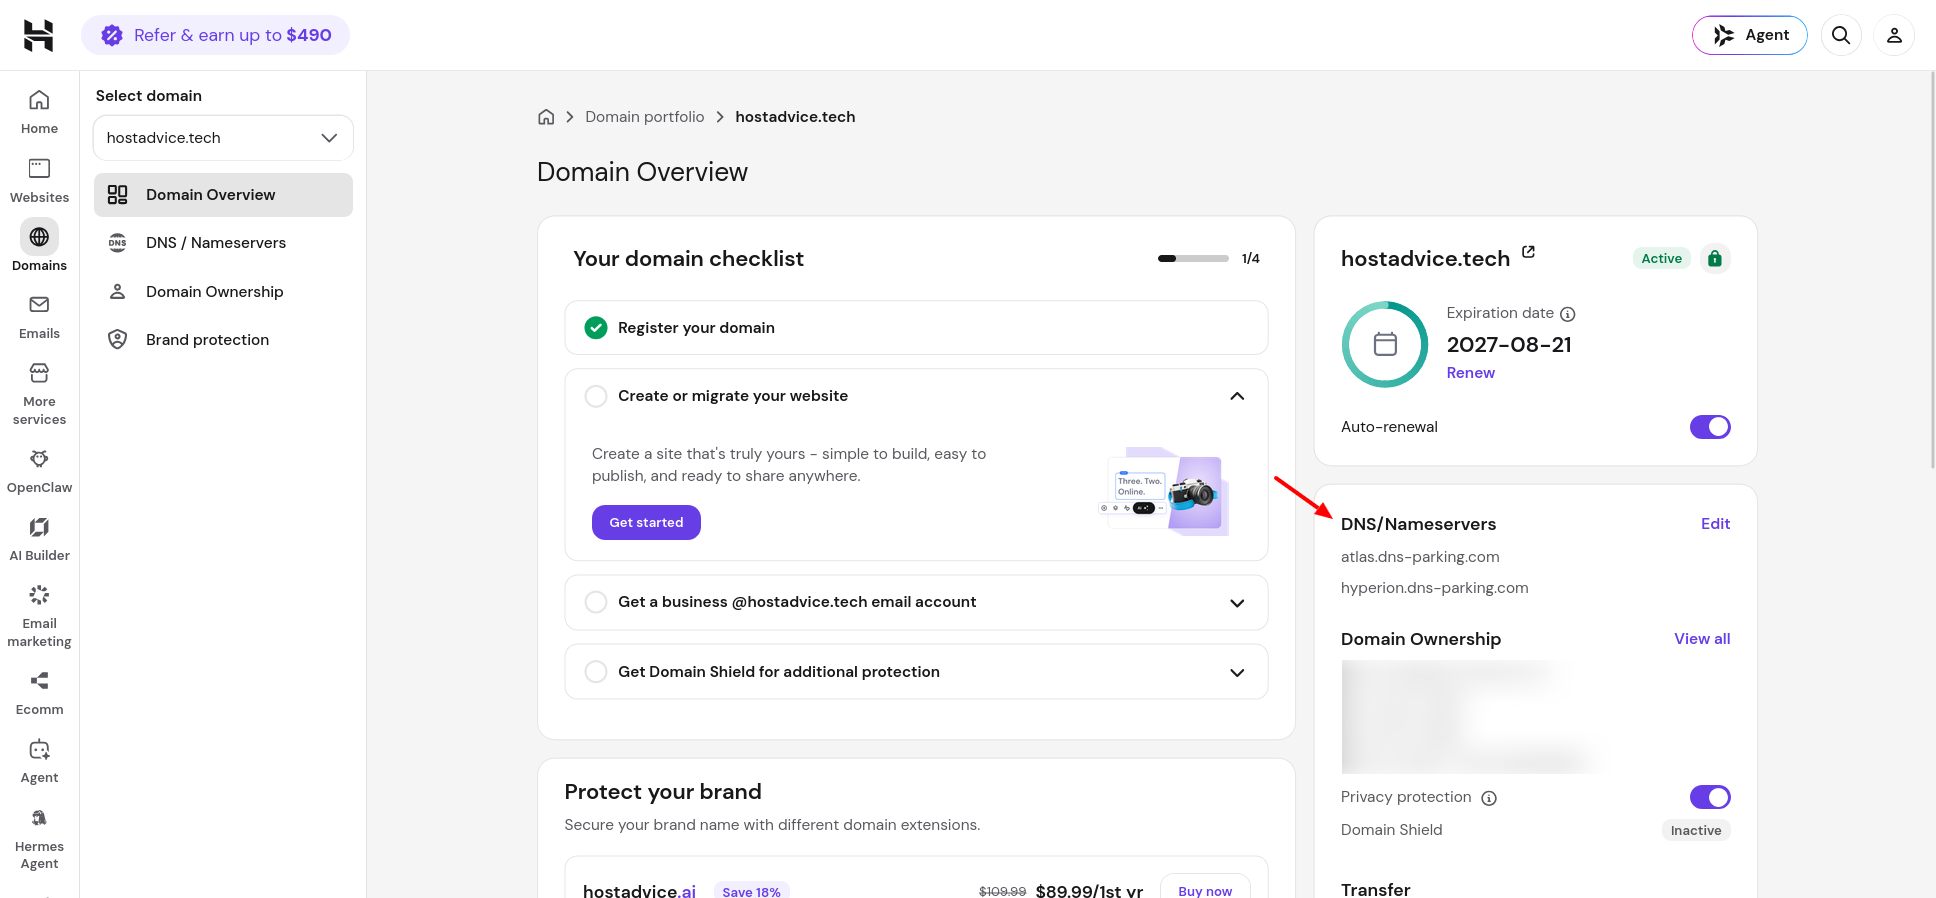Click Refer & earn up to $490 banner

point(215,35)
